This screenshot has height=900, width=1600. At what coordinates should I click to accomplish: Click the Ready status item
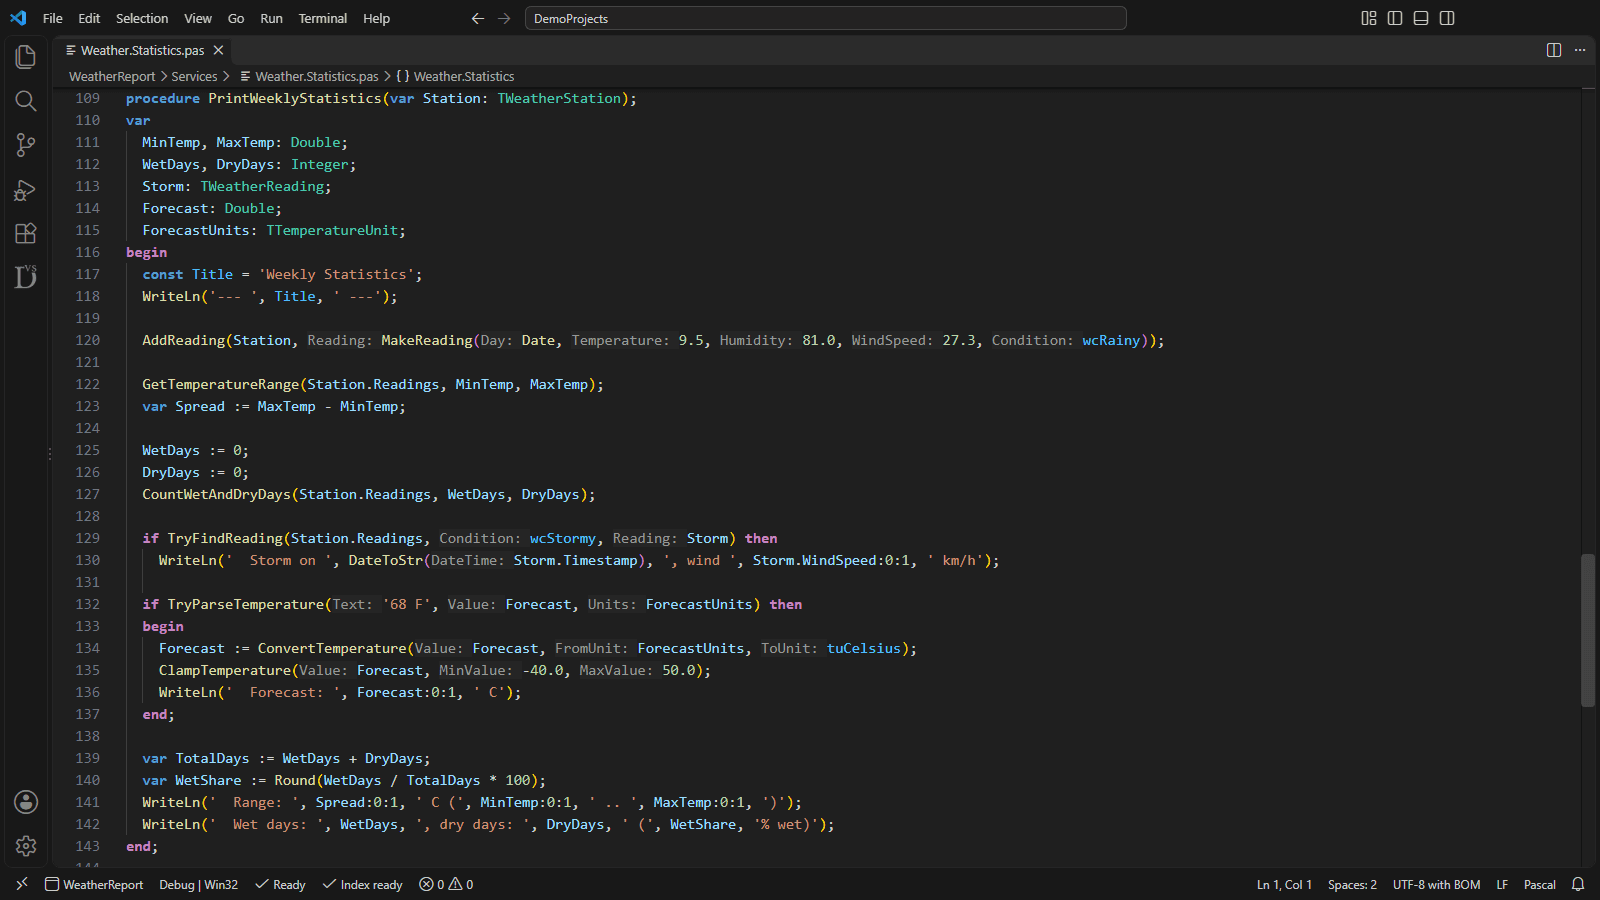click(280, 884)
